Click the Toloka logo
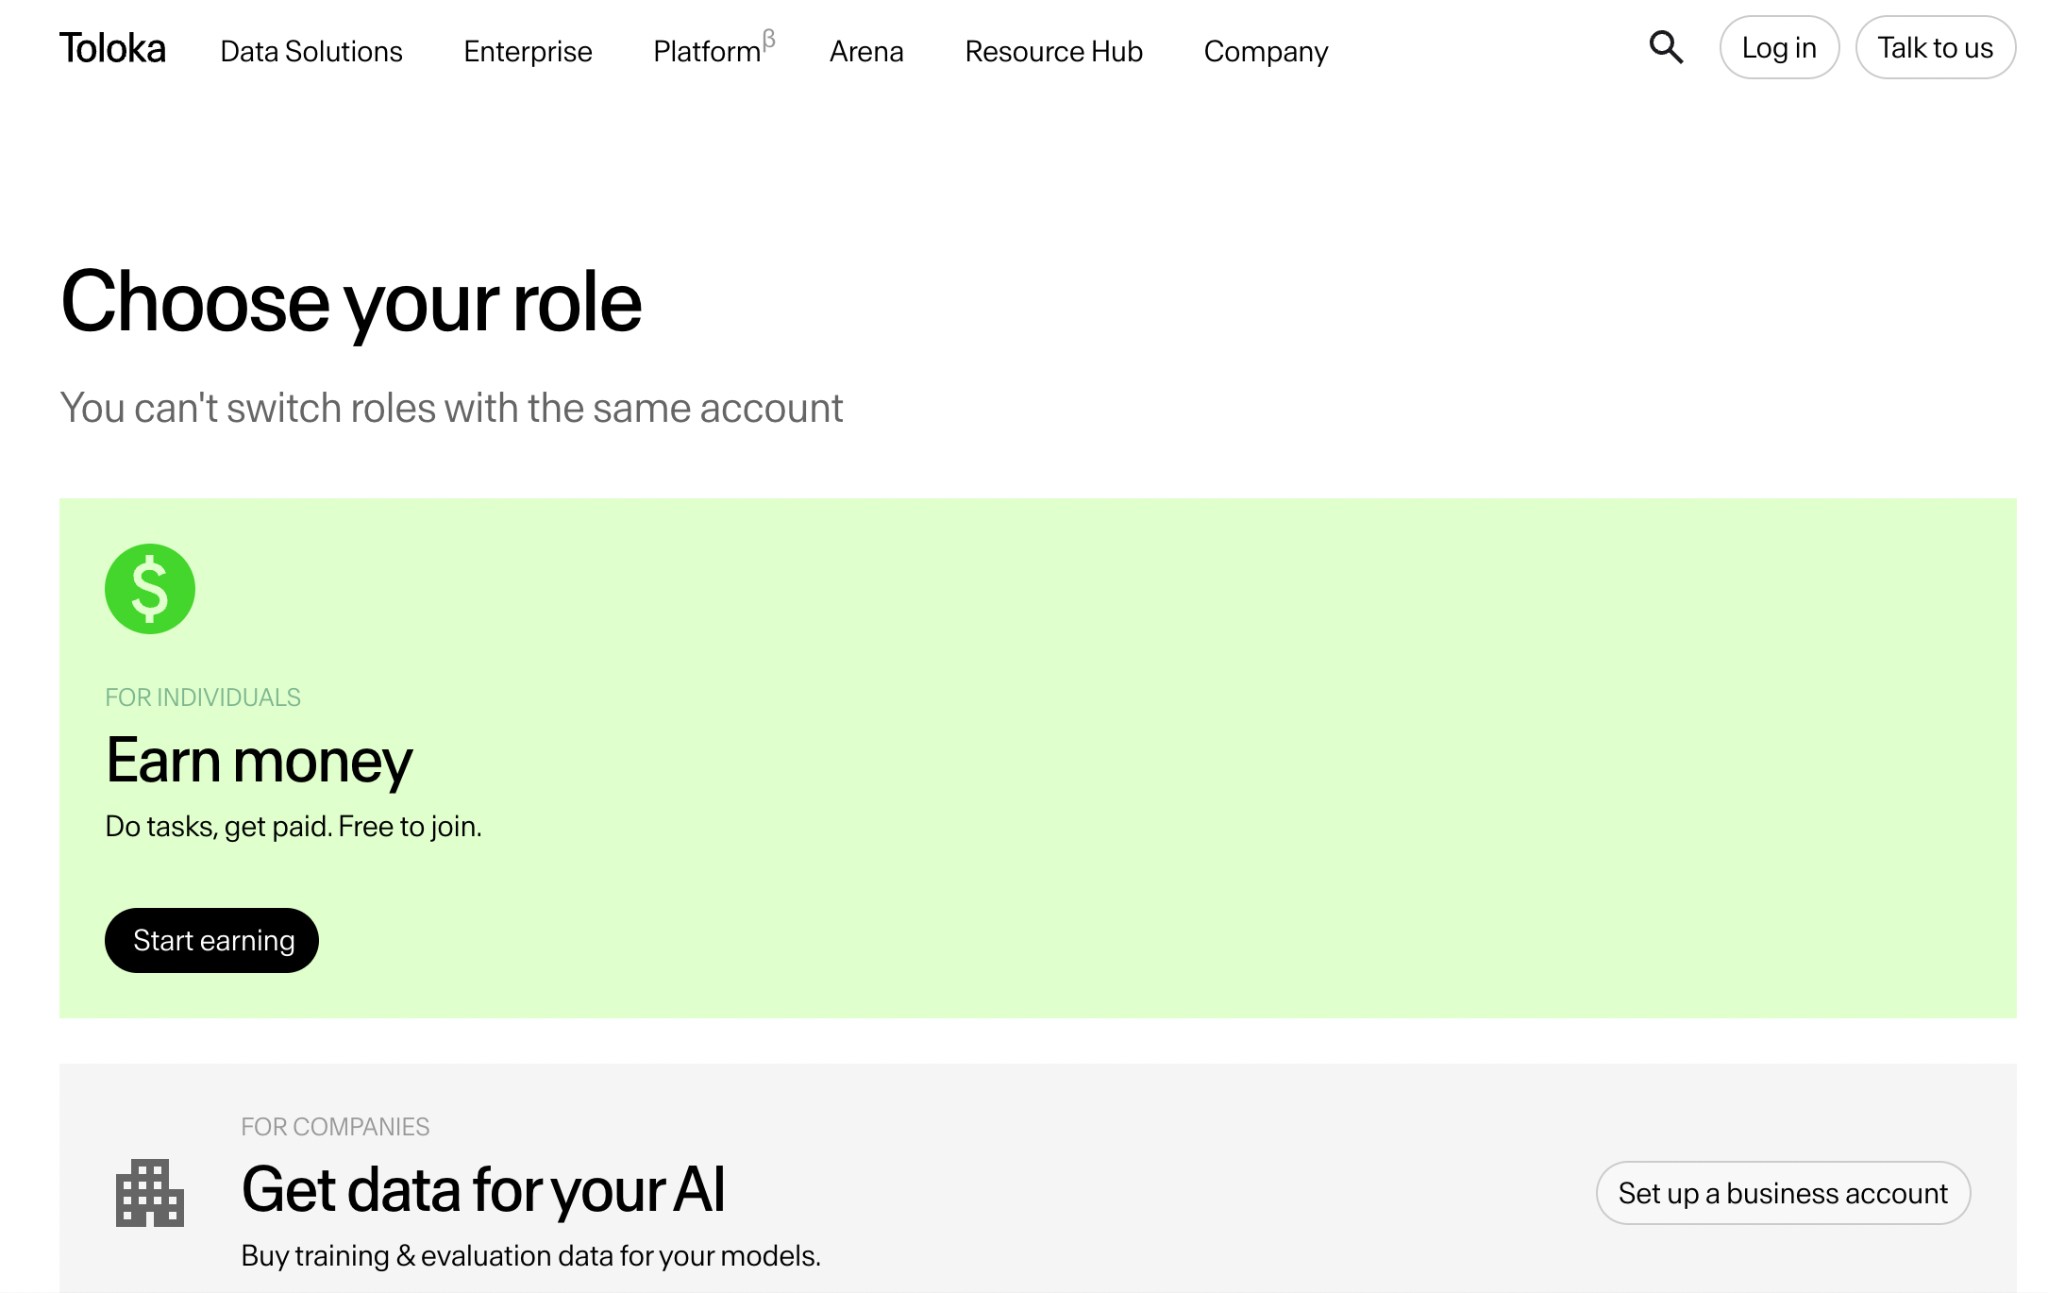The height and width of the screenshot is (1293, 2048). 112,49
